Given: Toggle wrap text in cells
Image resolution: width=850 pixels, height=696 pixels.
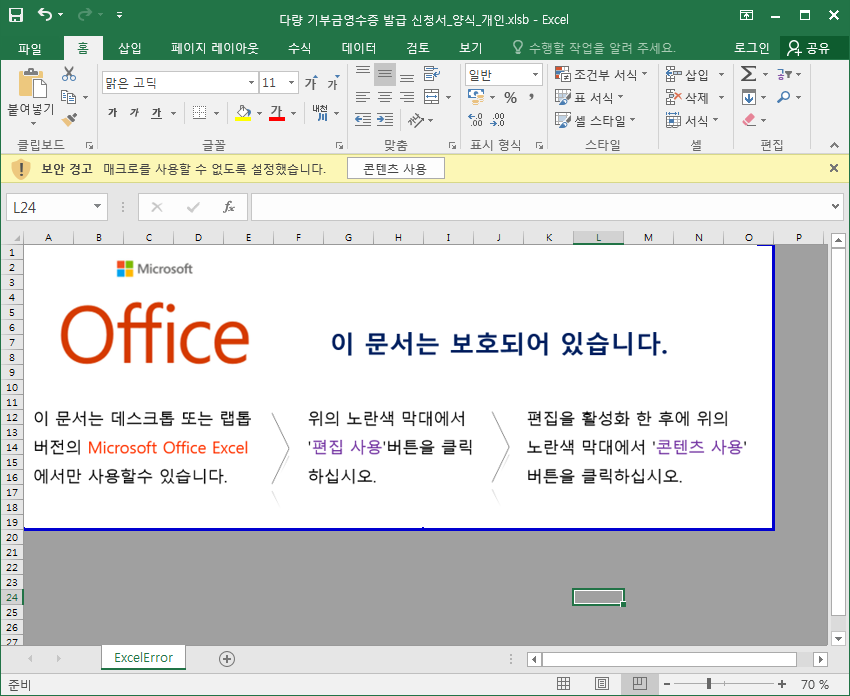Looking at the screenshot, I should click(432, 74).
